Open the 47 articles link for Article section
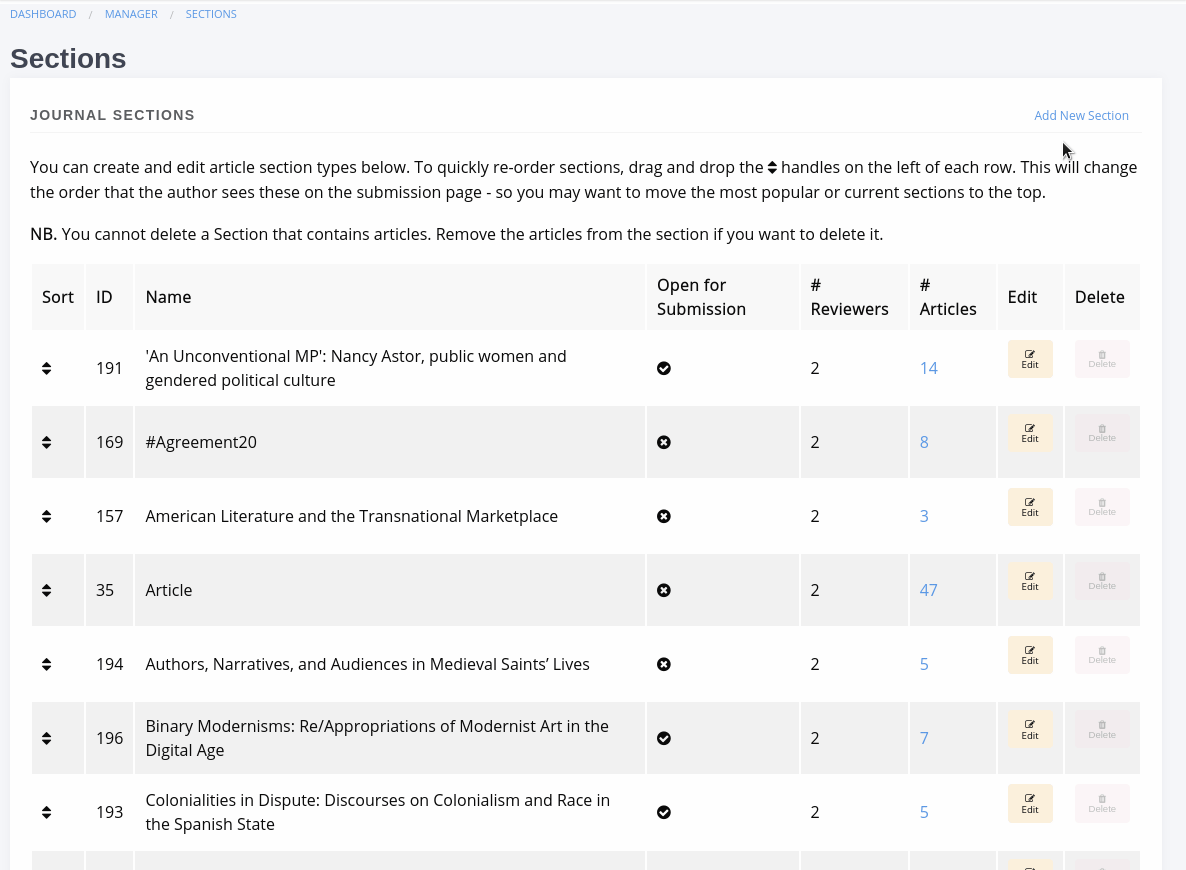1186x870 pixels. [928, 590]
